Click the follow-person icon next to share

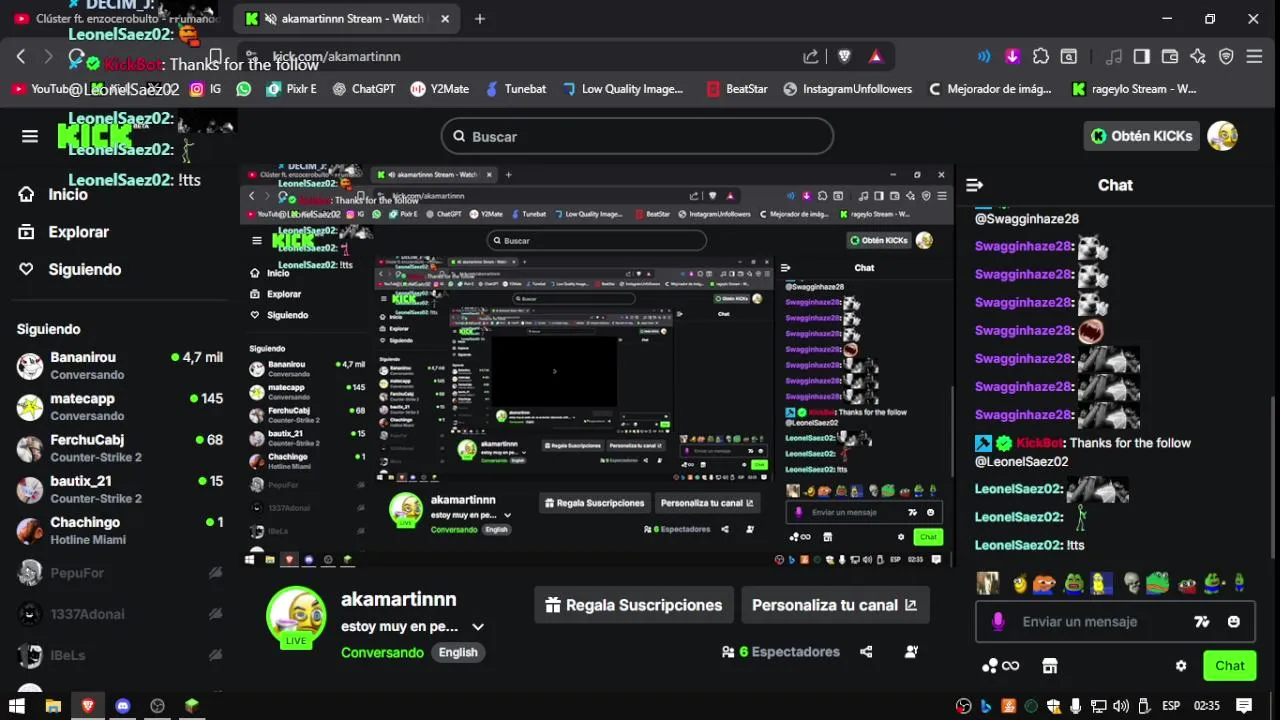tap(911, 652)
